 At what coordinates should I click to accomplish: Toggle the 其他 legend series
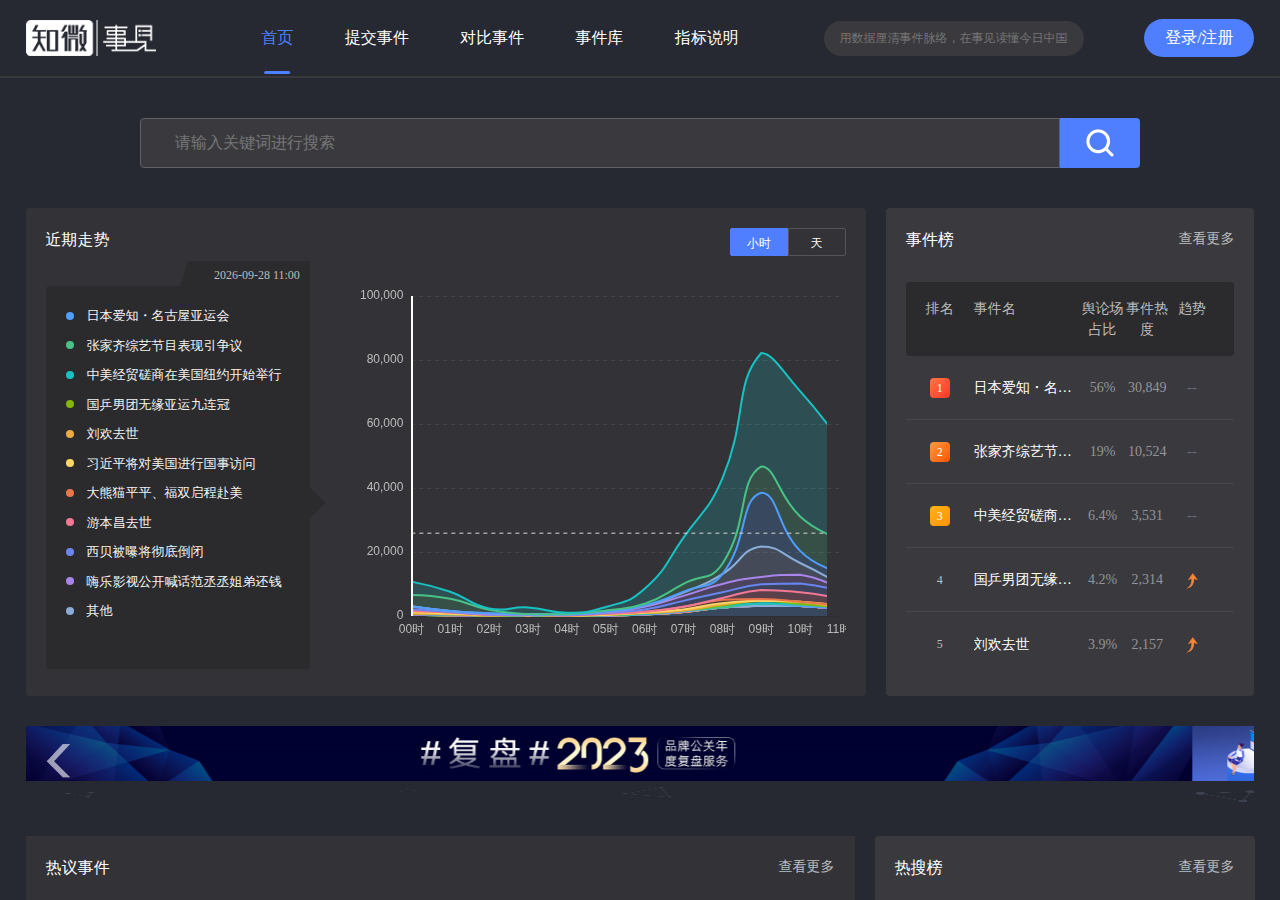coord(89,611)
